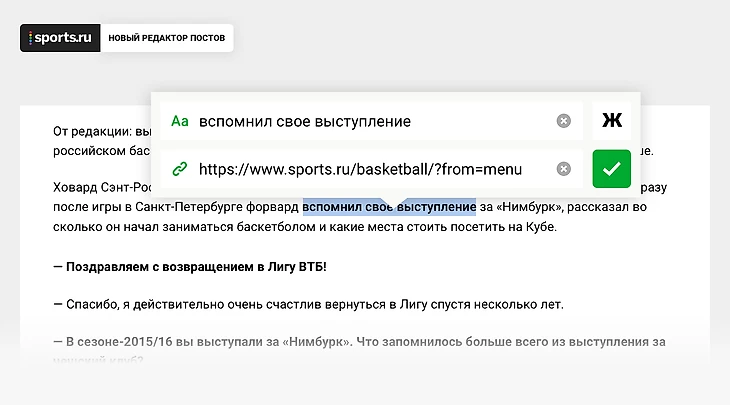This screenshot has height=405, width=730.
Task: Open the НОВЫЙ РЕДАКТОР ПОСТОВ label
Action: [167, 38]
